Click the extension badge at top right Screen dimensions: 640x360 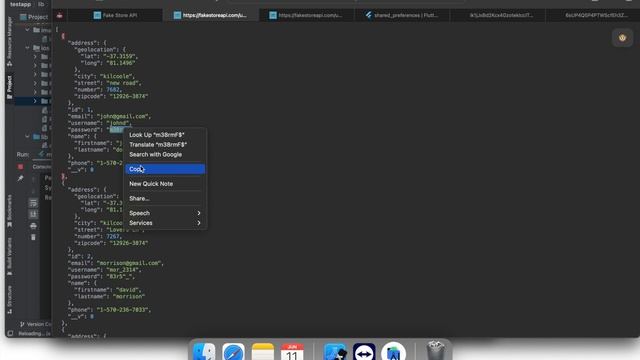pyautogui.click(x=622, y=38)
